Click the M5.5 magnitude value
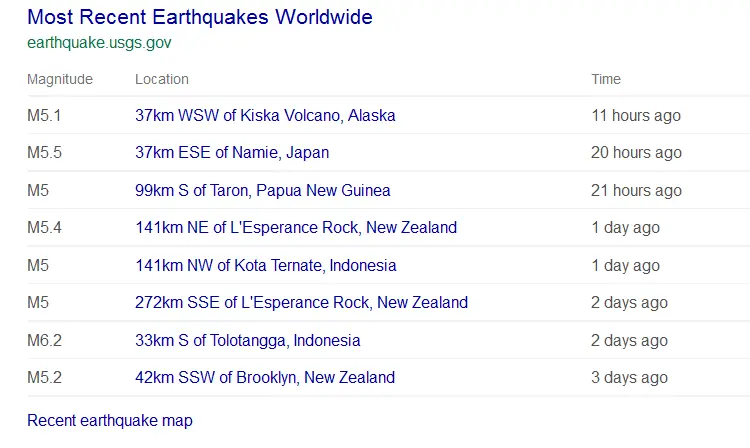Screen dimensions: 750x448 [45, 153]
